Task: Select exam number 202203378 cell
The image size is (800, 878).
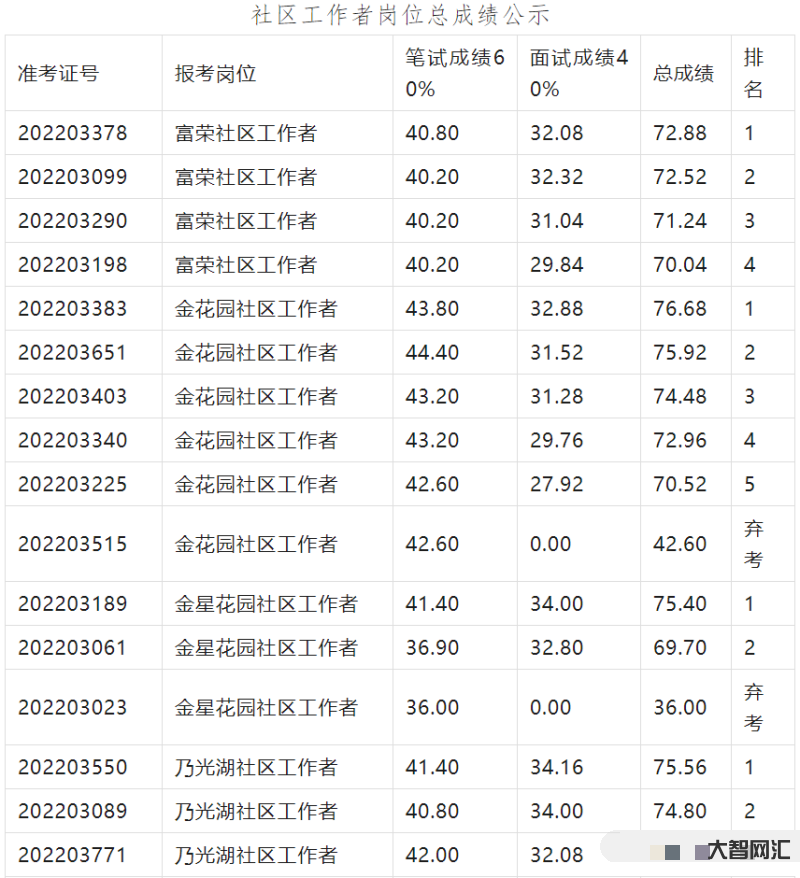Action: pyautogui.click(x=73, y=133)
